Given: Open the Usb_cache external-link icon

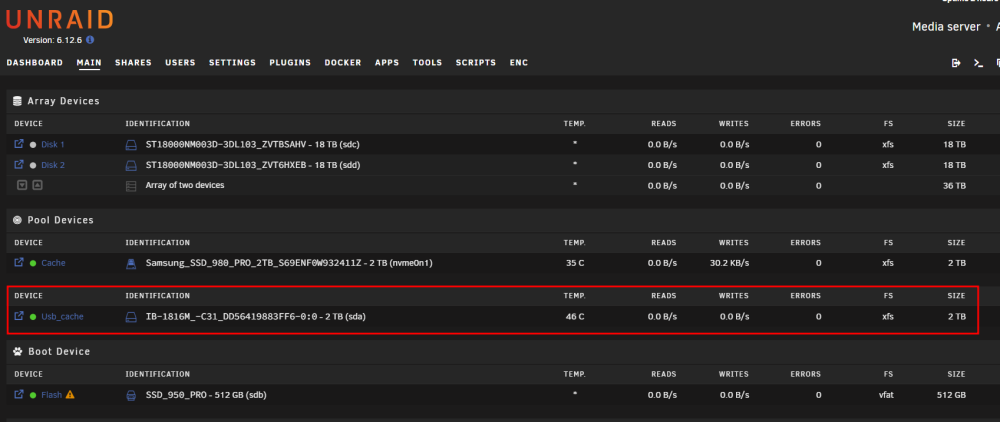Looking at the screenshot, I should click(19, 316).
